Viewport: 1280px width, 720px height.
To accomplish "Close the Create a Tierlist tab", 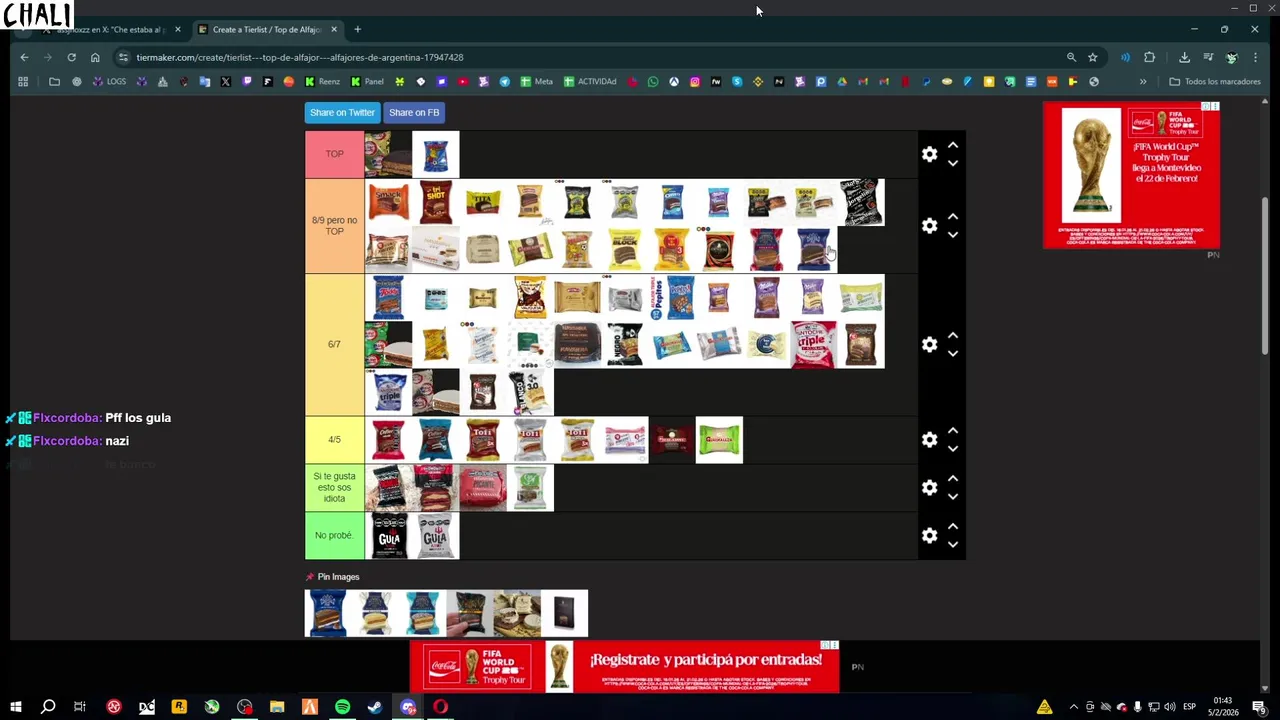I will click(x=334, y=29).
